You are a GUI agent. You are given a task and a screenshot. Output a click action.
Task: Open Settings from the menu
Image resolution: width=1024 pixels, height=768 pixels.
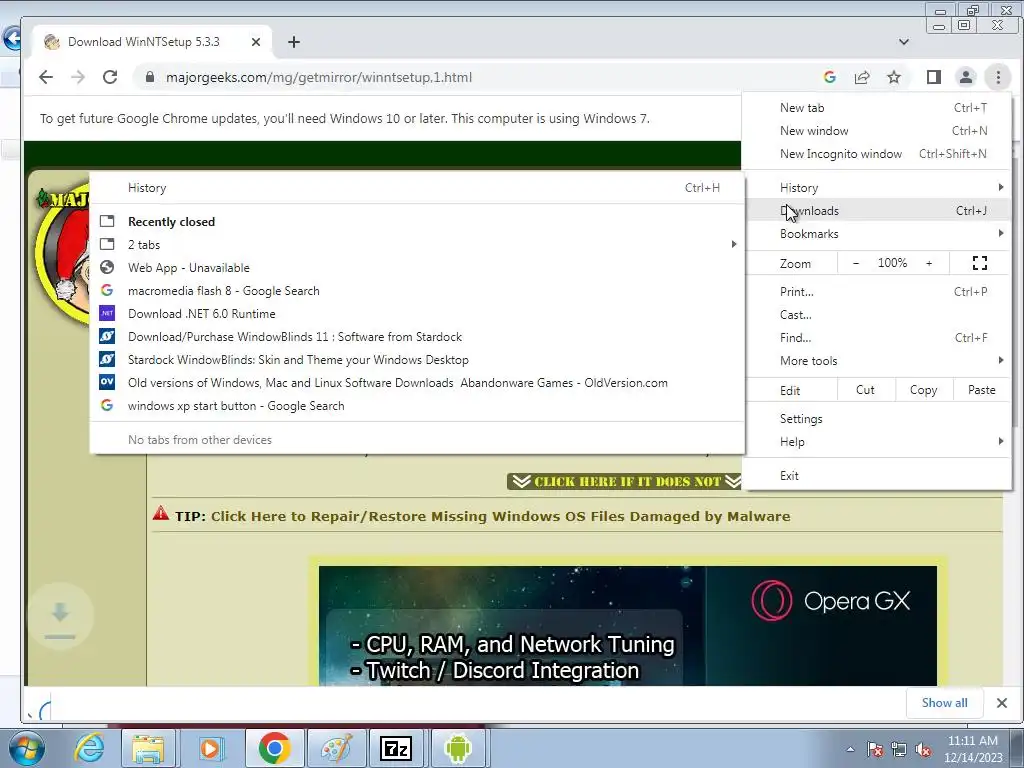click(x=877, y=419)
